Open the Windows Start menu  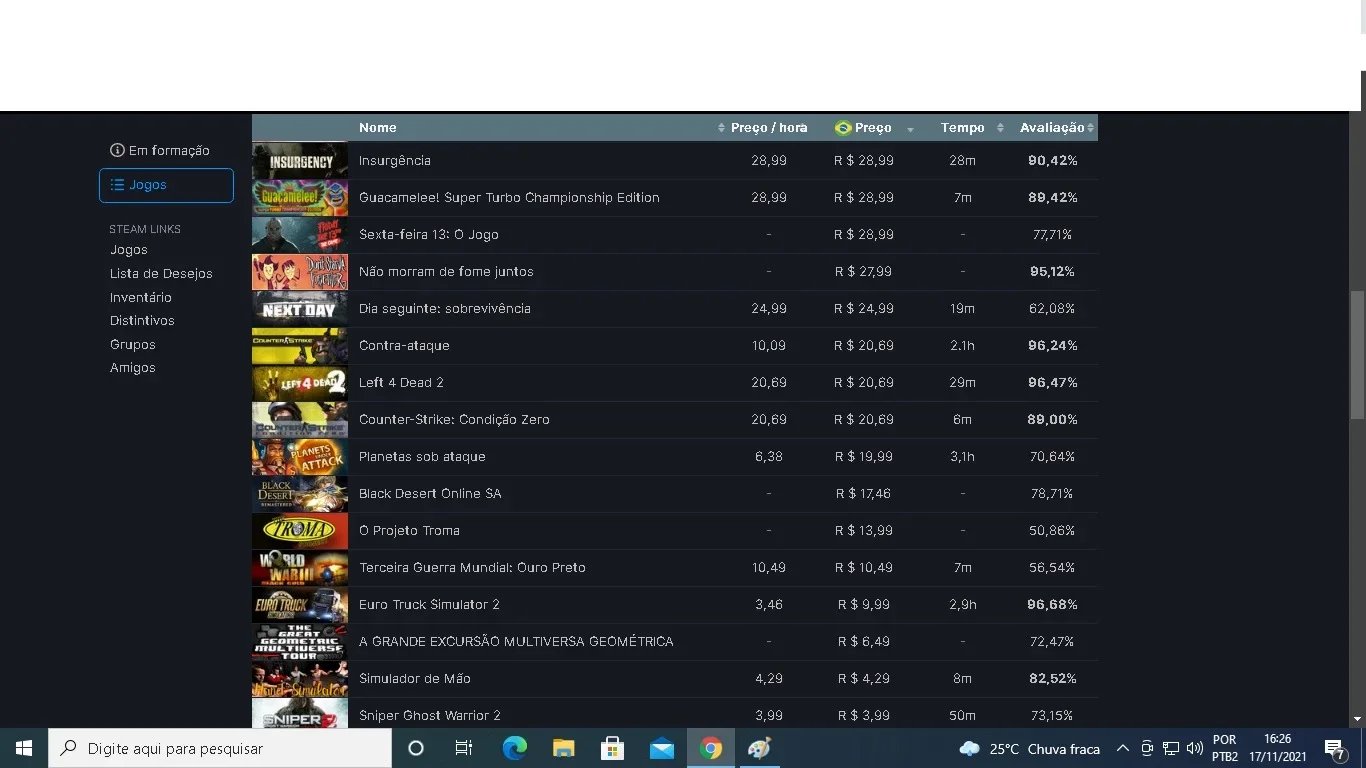24,748
